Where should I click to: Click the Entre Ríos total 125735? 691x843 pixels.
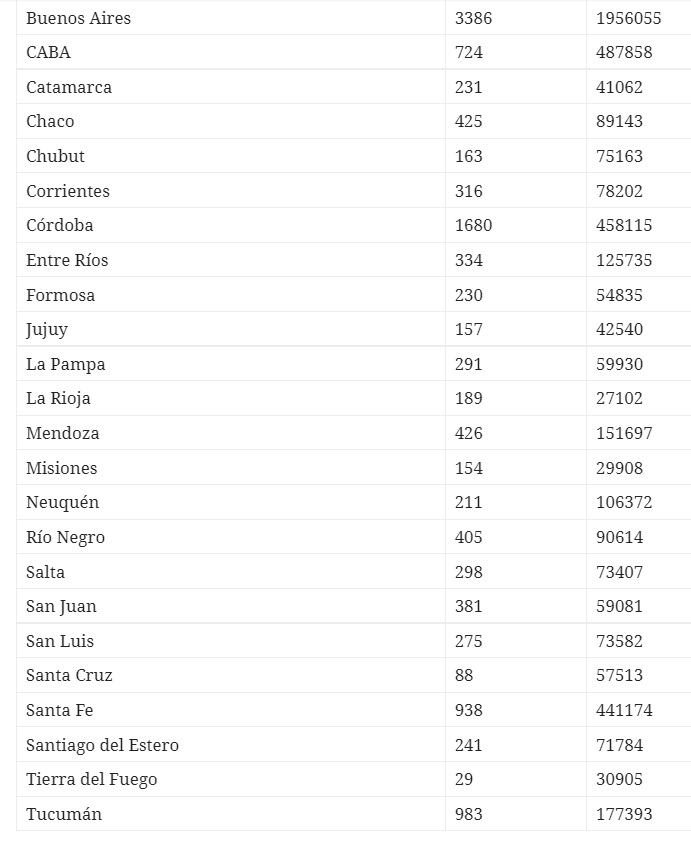624,260
